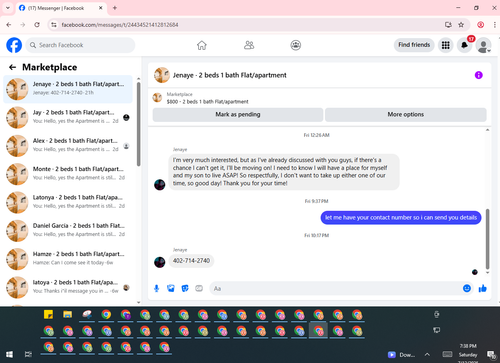The image size is (500, 363).
Task: Open the Windows notification center
Action: [x=491, y=355]
